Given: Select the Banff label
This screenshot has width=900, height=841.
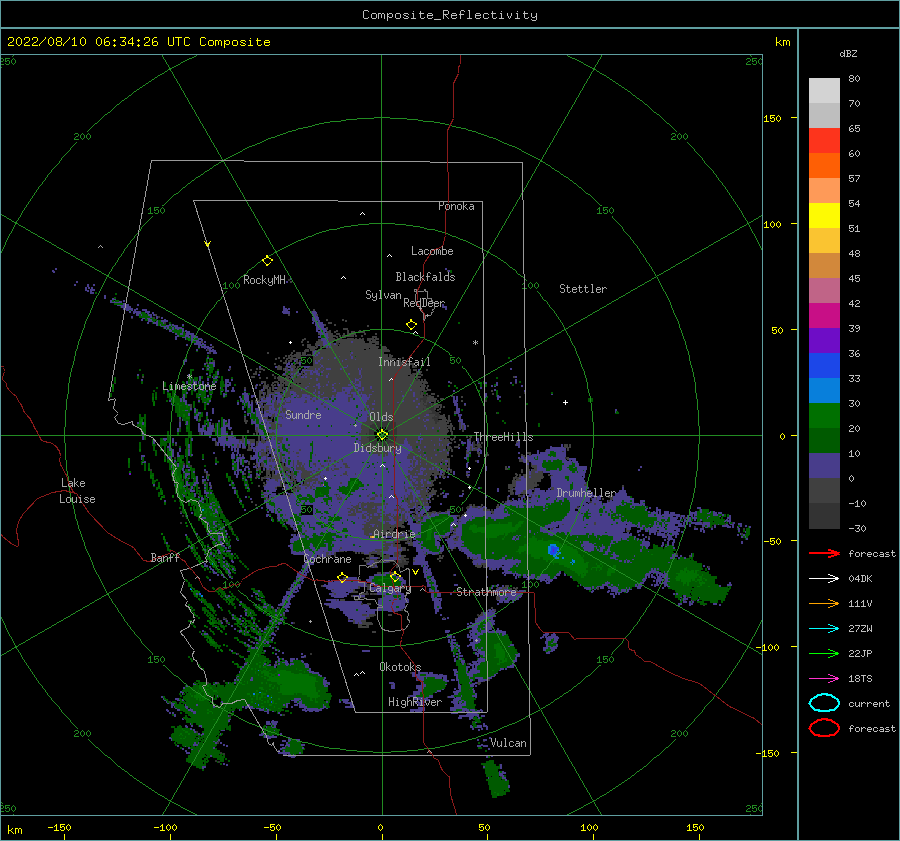Looking at the screenshot, I should [x=165, y=557].
